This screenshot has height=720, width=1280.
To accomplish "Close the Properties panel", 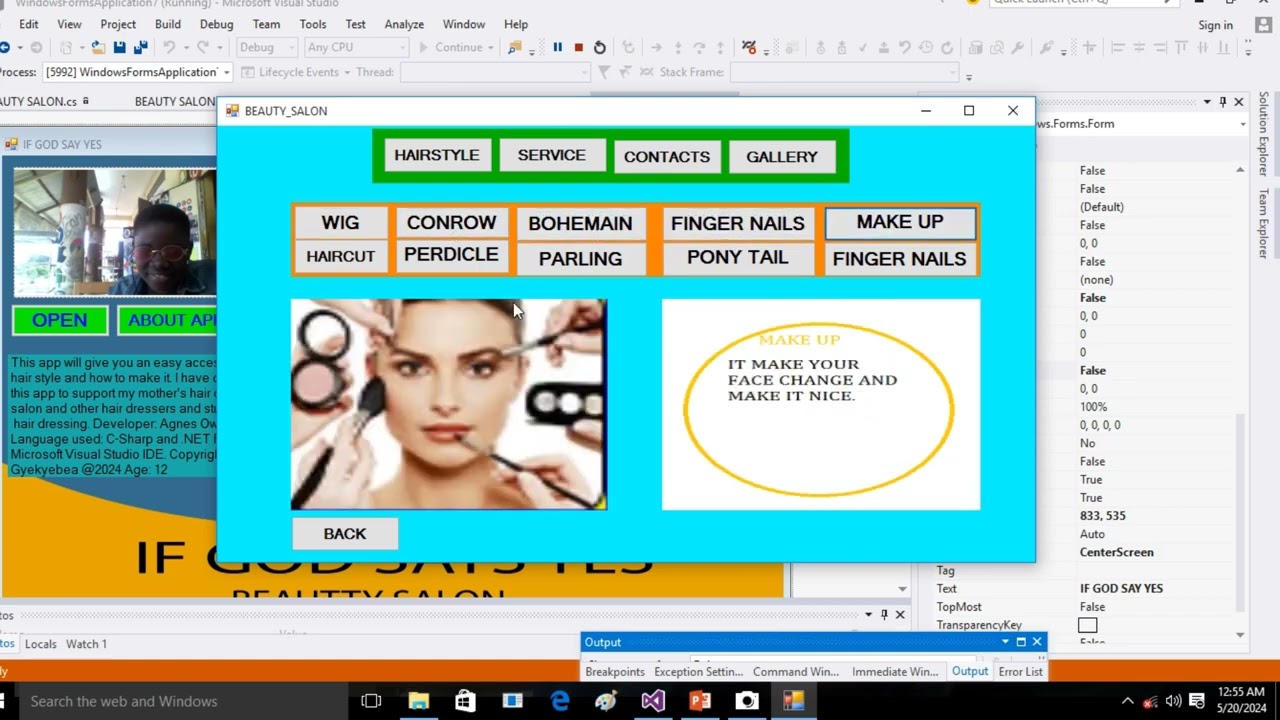I will pos(1238,102).
